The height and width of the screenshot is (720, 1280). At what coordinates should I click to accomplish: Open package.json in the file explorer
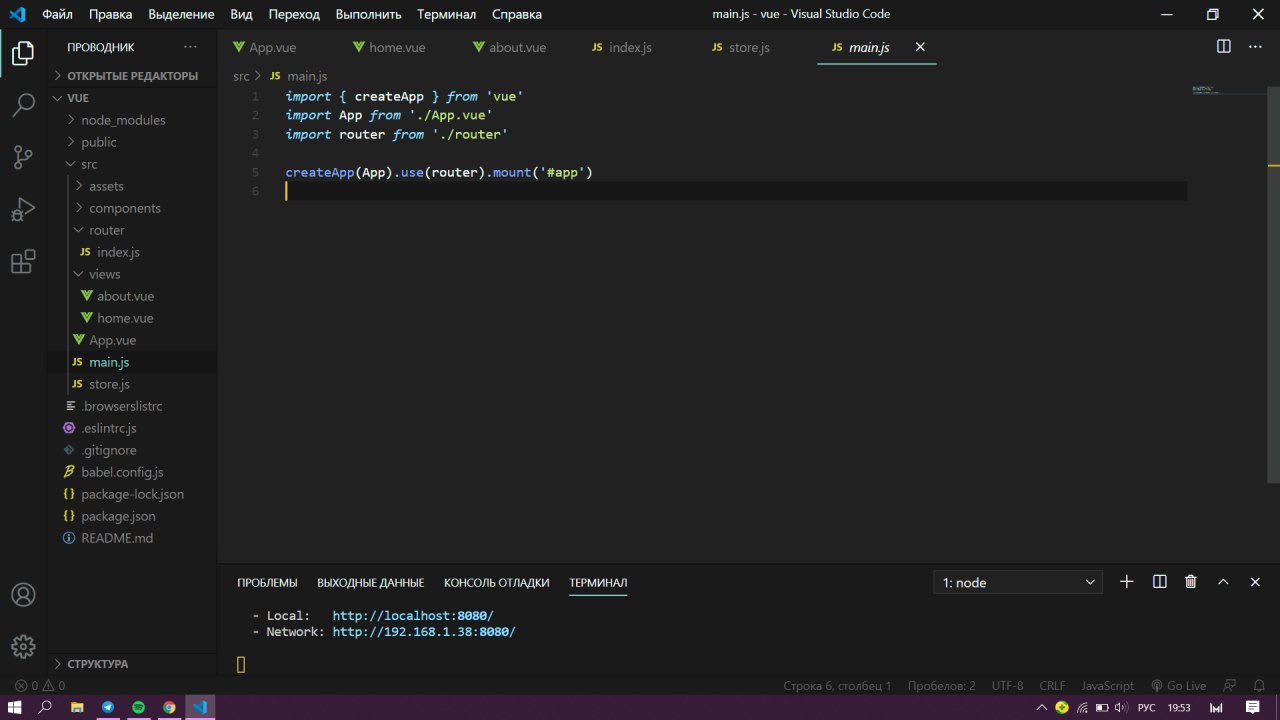pos(118,516)
